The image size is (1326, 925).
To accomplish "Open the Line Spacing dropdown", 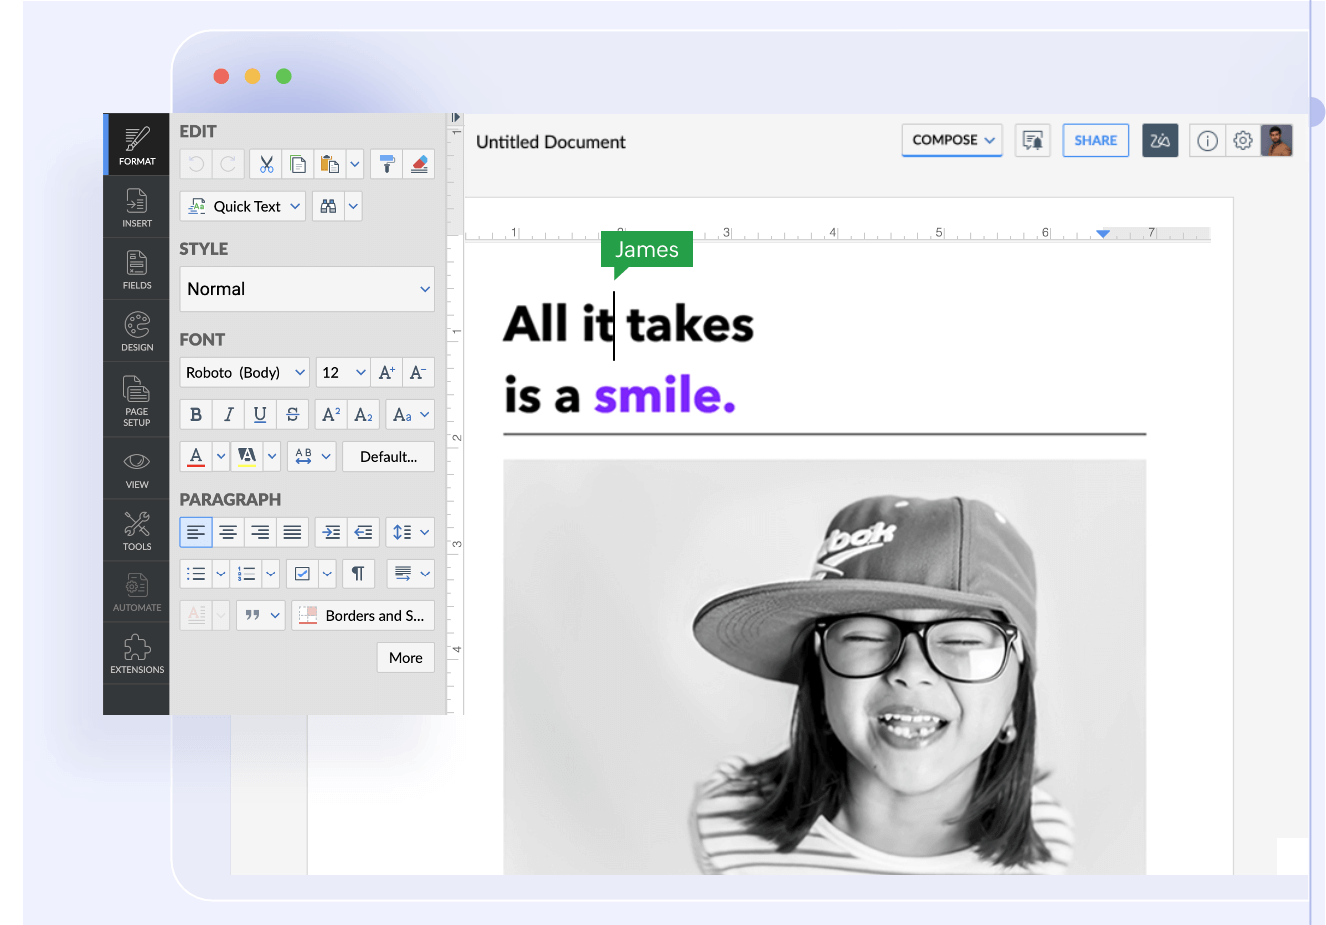I will [410, 532].
